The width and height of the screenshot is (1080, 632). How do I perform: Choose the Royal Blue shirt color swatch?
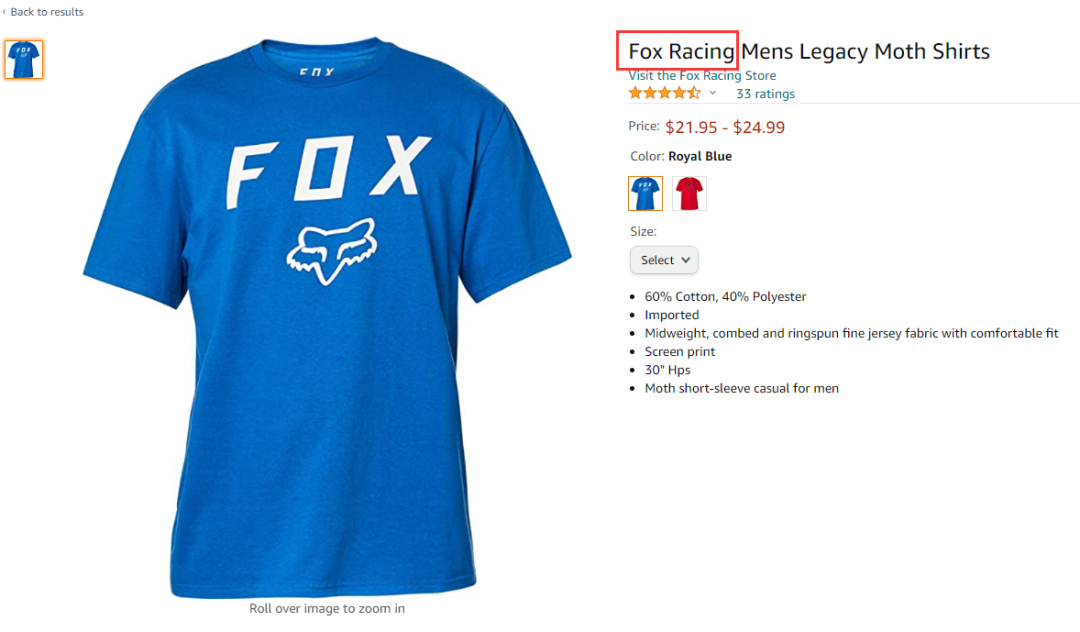pyautogui.click(x=645, y=193)
